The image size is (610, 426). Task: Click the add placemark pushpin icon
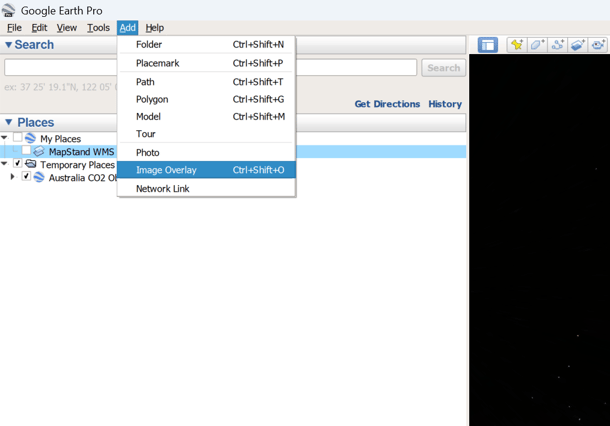point(517,45)
